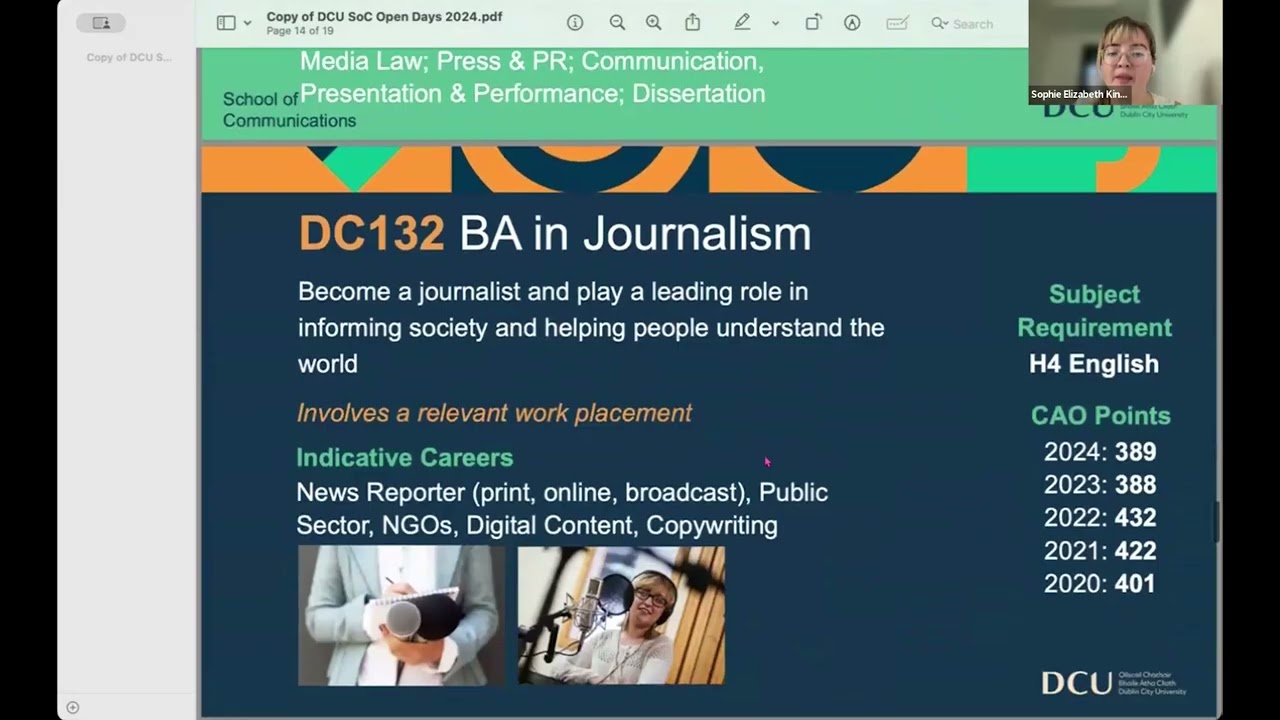The width and height of the screenshot is (1280, 720).
Task: Click the '2022: 432' points row
Action: click(1100, 518)
